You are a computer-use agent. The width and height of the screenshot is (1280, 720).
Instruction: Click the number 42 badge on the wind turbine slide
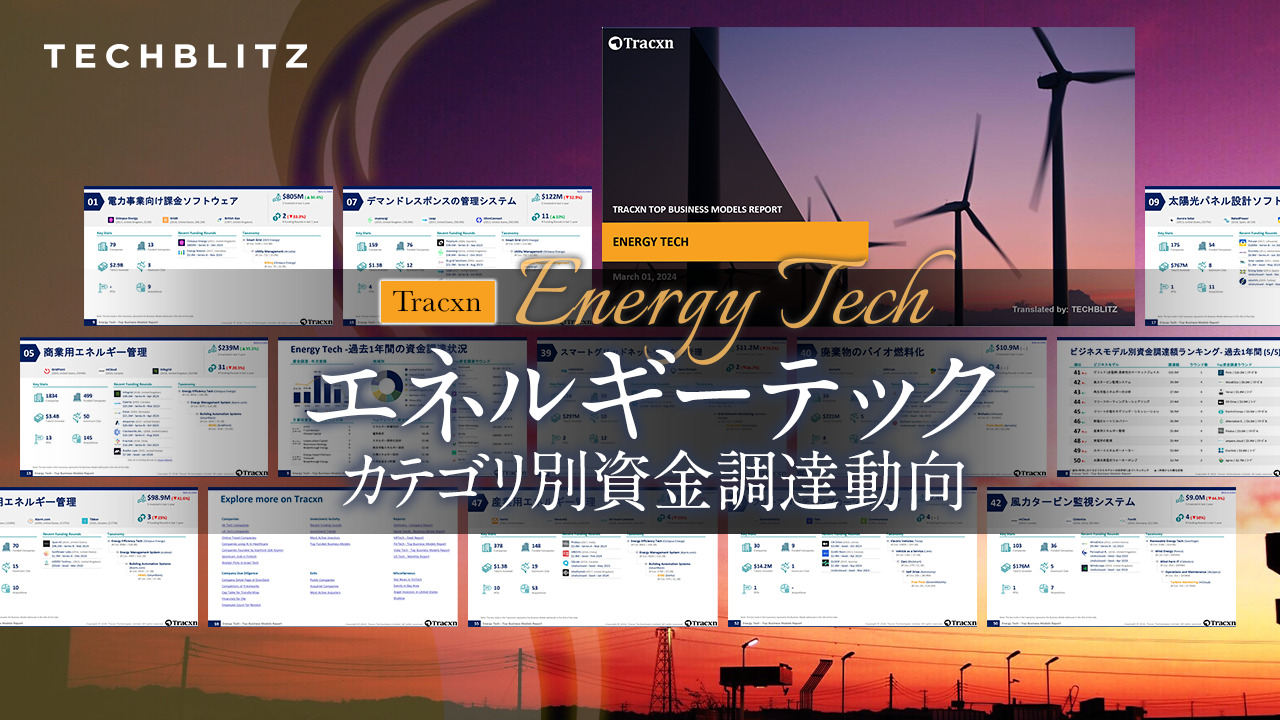point(996,502)
